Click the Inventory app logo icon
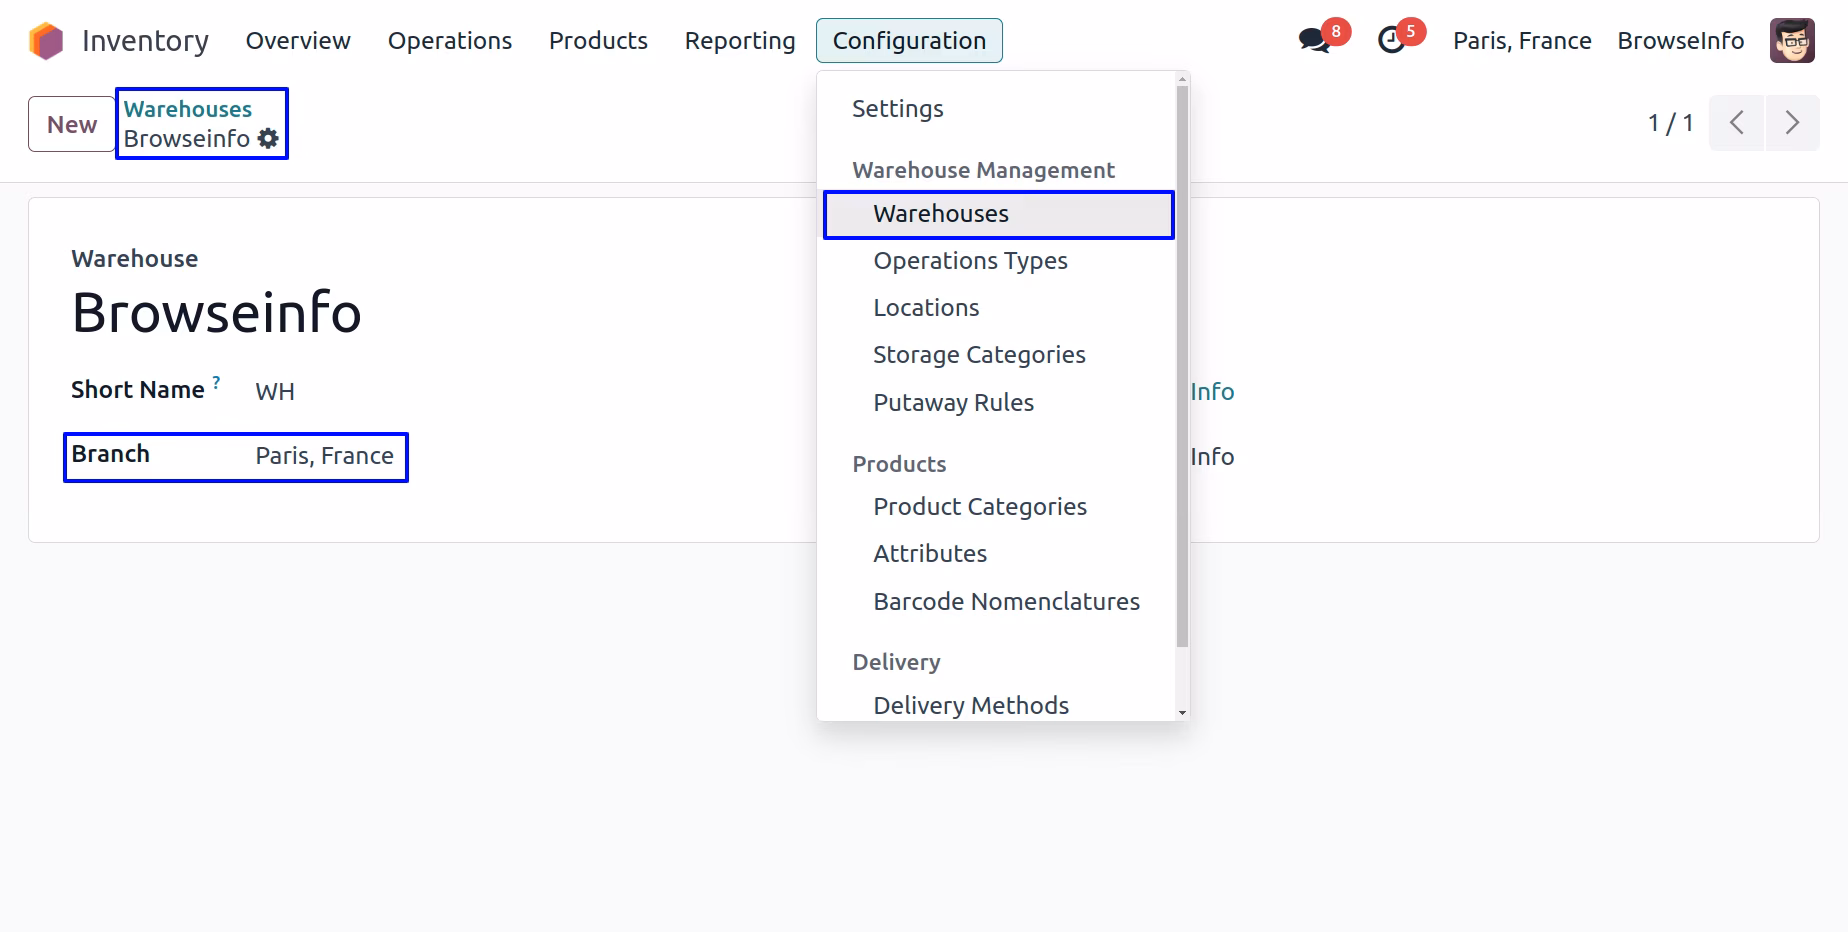The image size is (1848, 932). coord(46,41)
